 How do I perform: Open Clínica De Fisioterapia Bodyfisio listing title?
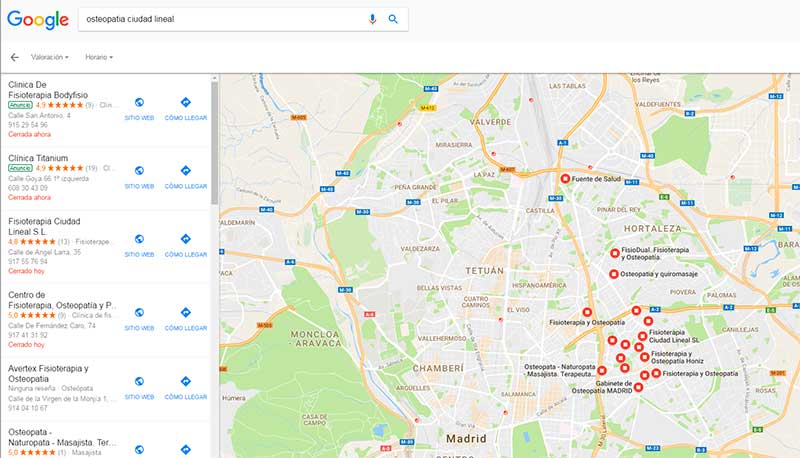tap(48, 90)
